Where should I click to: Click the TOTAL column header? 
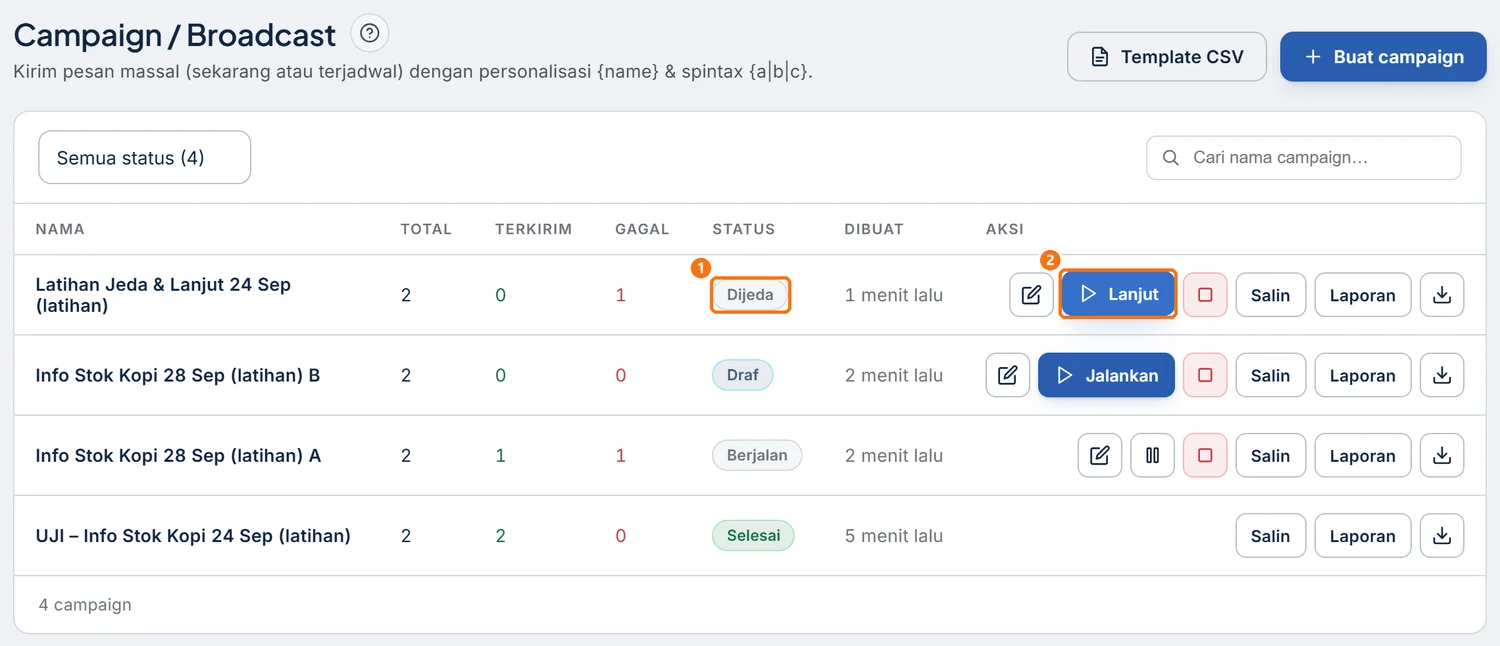(426, 229)
